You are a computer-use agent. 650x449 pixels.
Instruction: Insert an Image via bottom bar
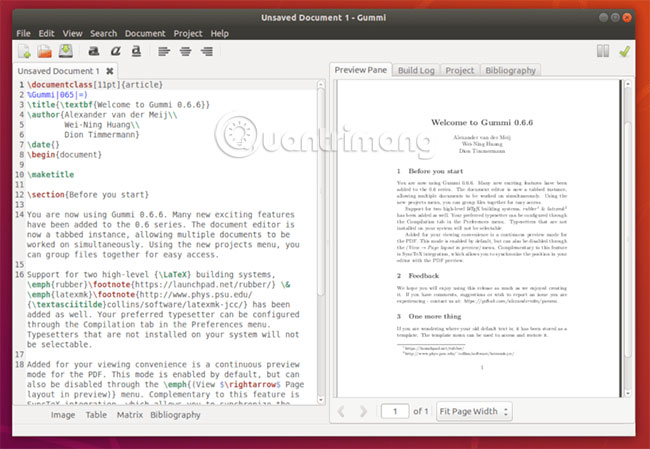(63, 415)
